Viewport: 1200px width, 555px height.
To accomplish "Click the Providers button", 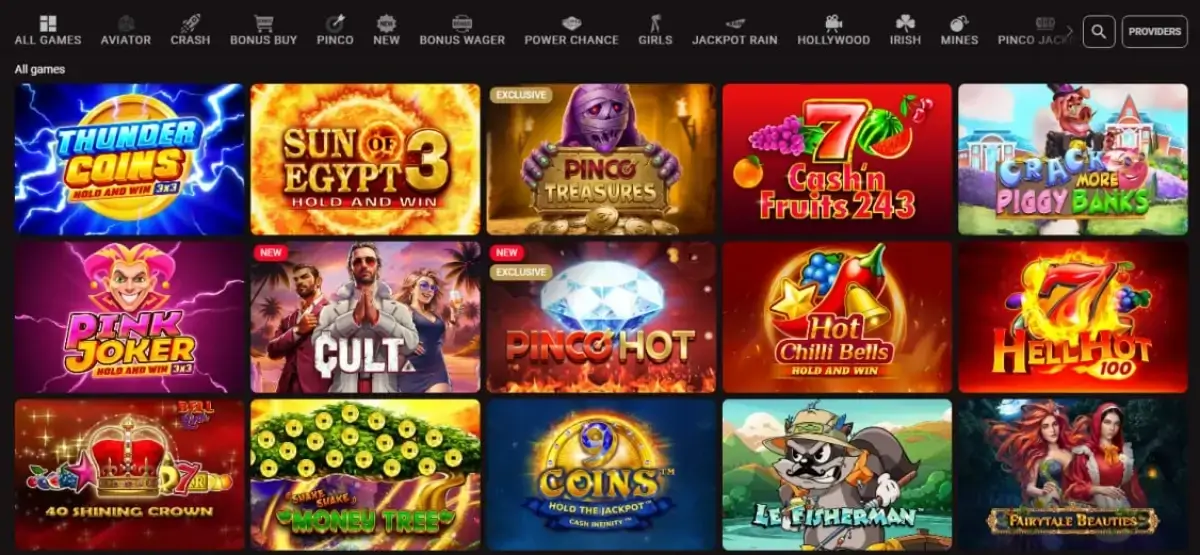I will (x=1155, y=32).
